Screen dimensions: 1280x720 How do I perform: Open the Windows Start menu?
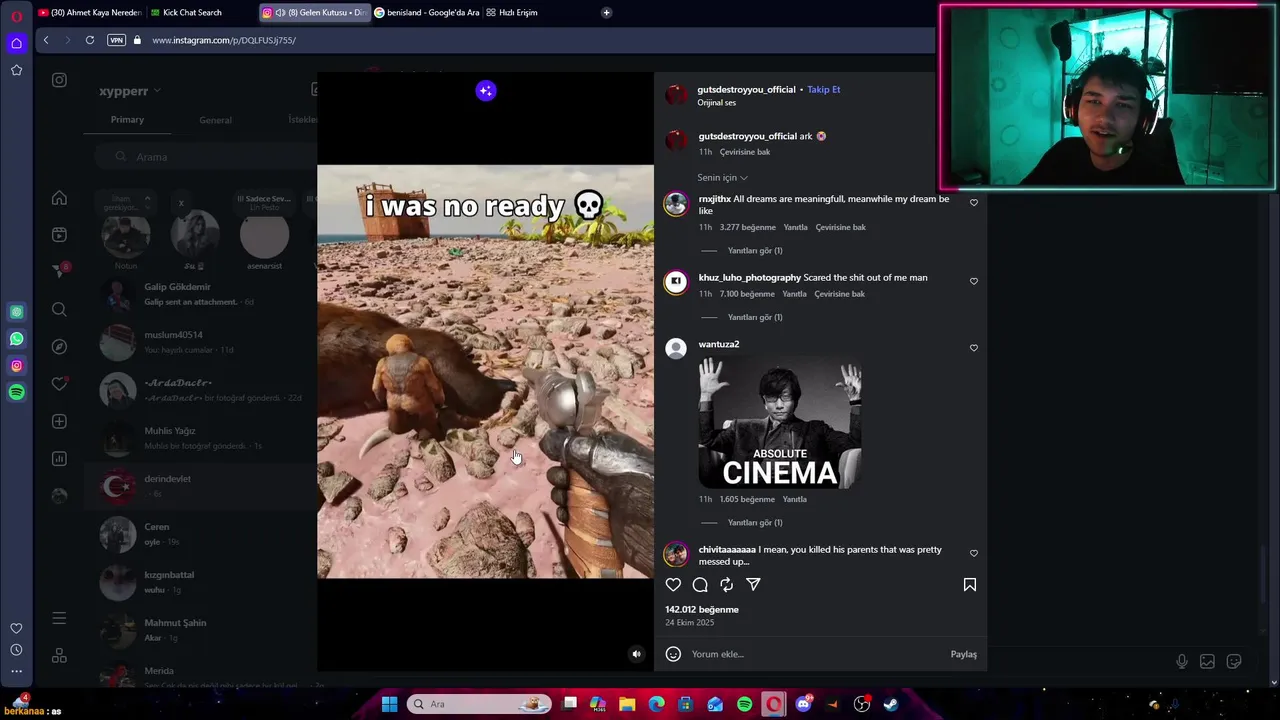coord(389,704)
